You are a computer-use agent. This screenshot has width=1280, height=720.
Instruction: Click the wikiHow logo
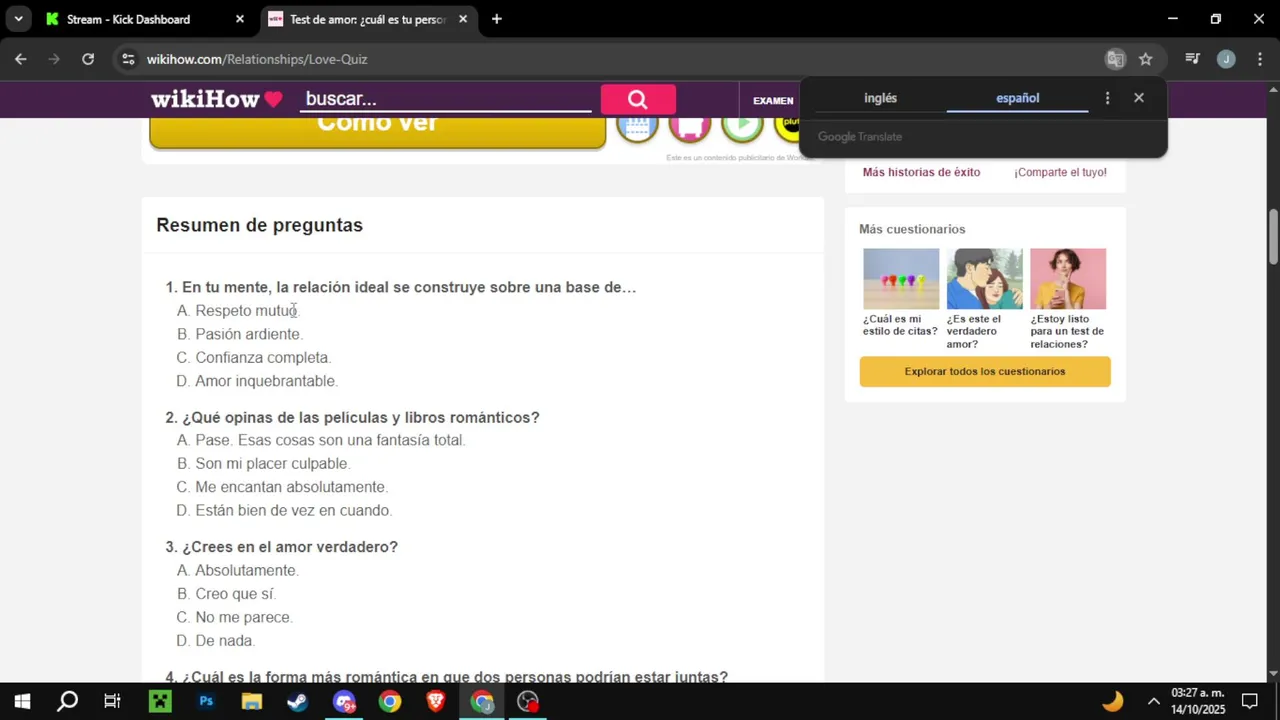(x=216, y=99)
